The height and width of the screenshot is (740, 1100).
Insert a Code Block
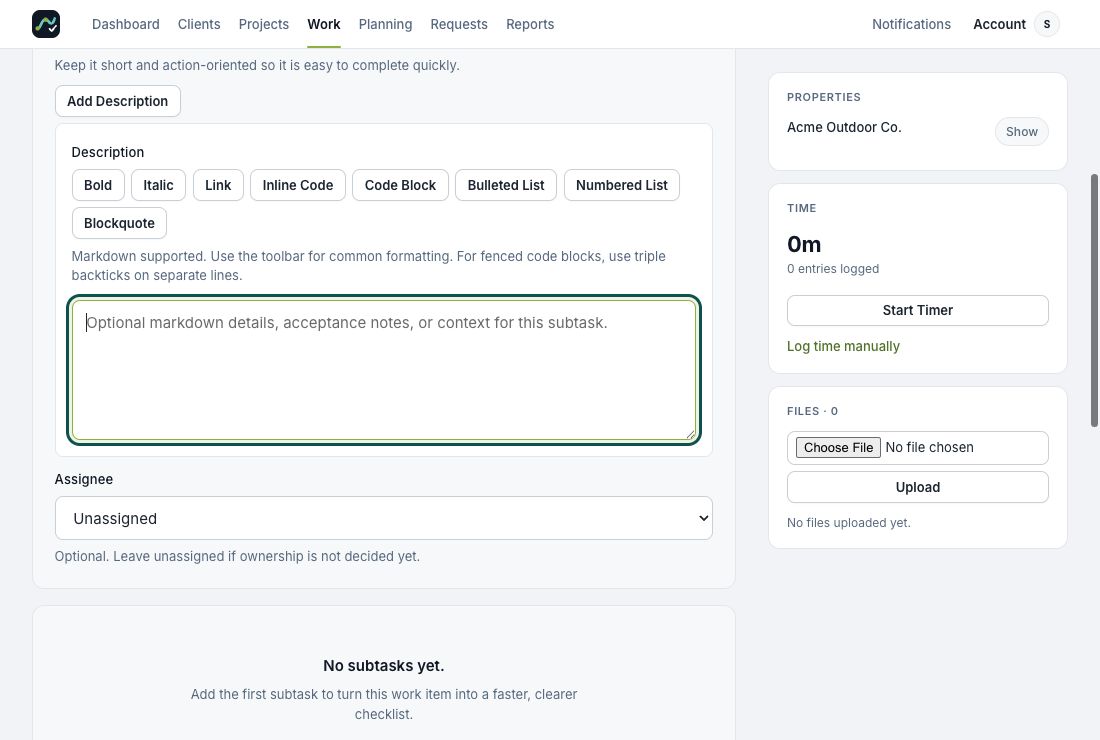[401, 185]
